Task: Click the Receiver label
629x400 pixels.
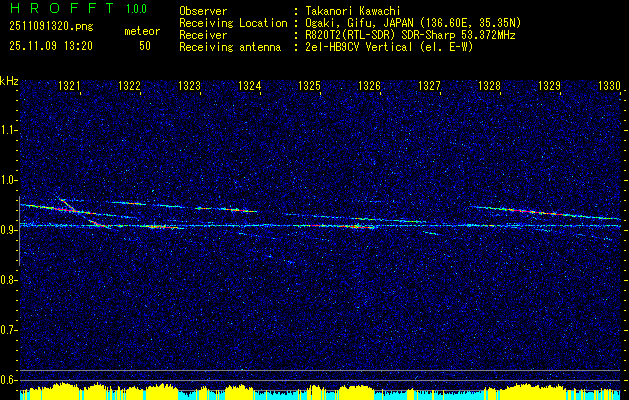Action: click(x=203, y=35)
